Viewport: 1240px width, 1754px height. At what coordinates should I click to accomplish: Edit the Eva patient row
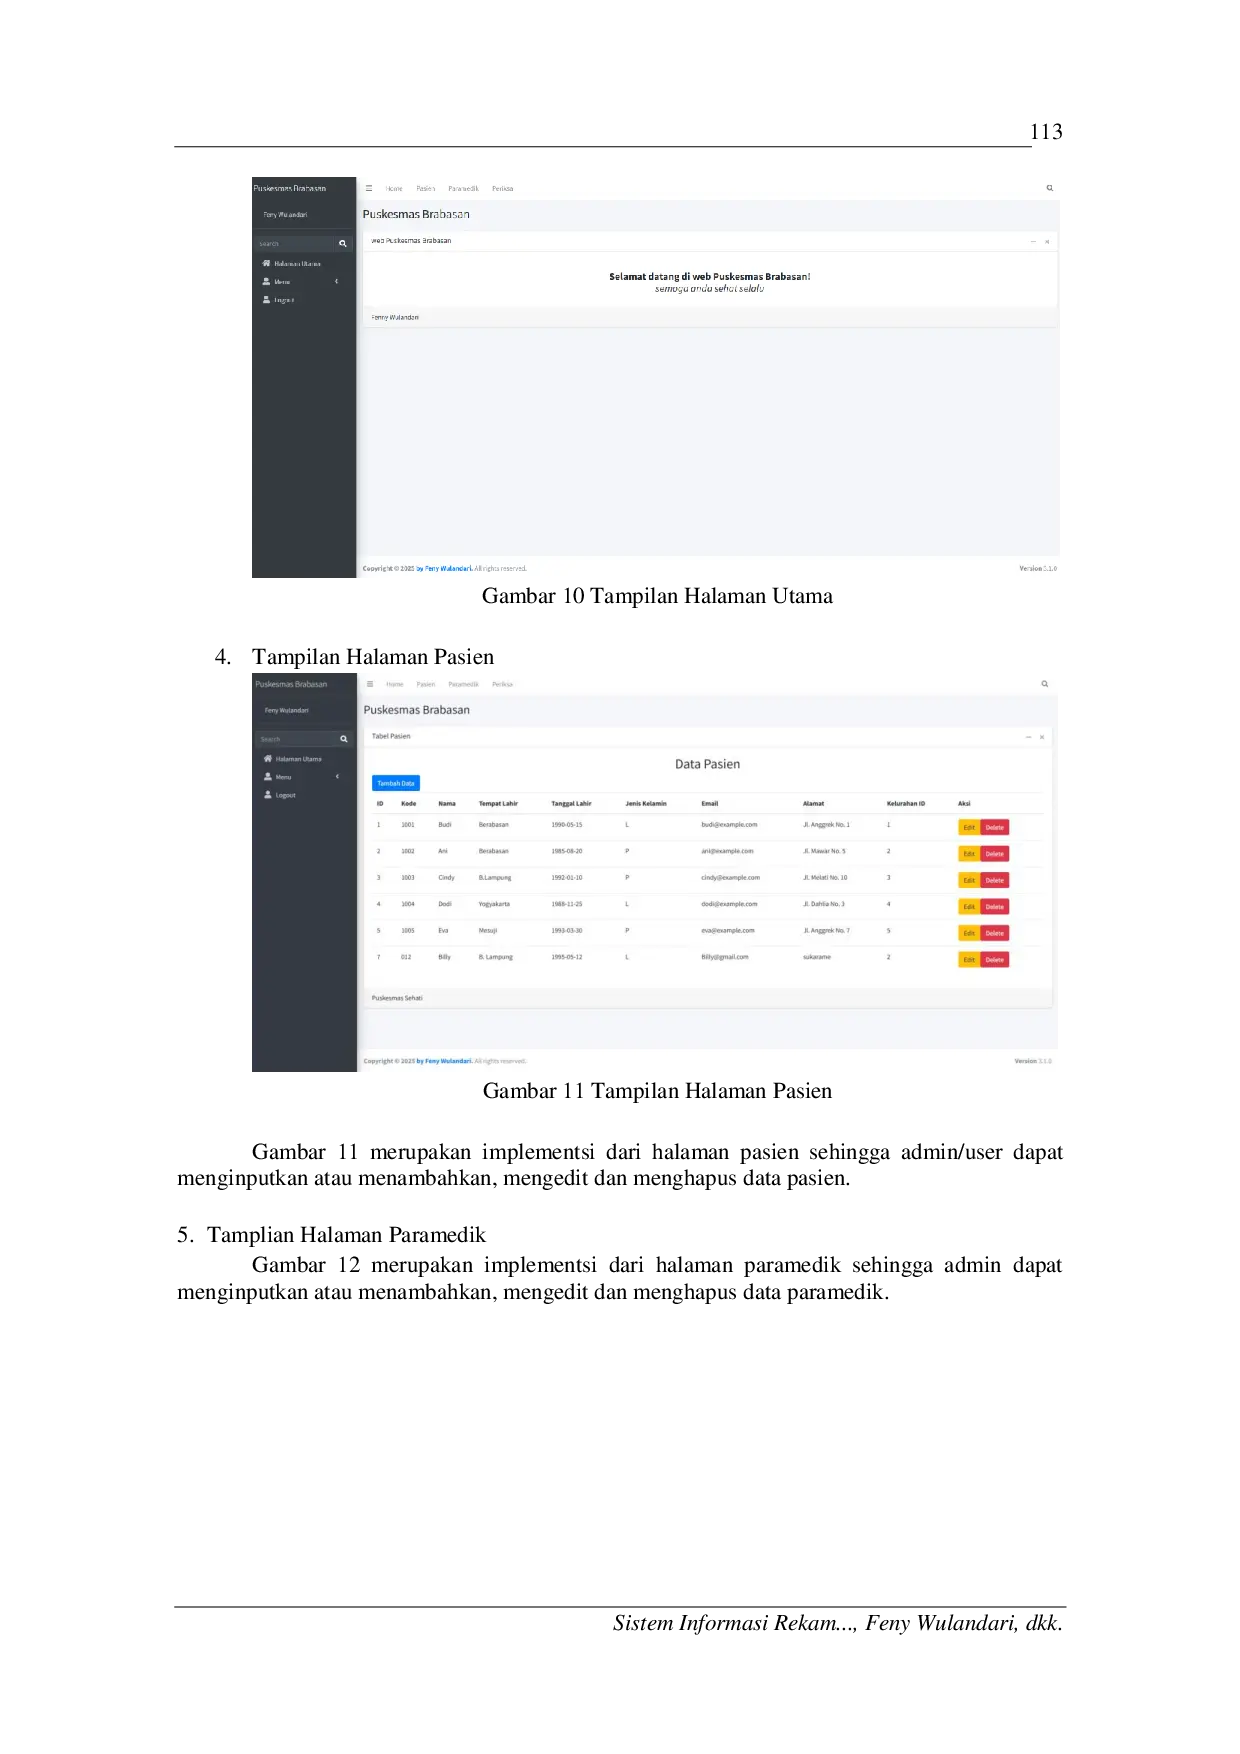pyautogui.click(x=969, y=933)
